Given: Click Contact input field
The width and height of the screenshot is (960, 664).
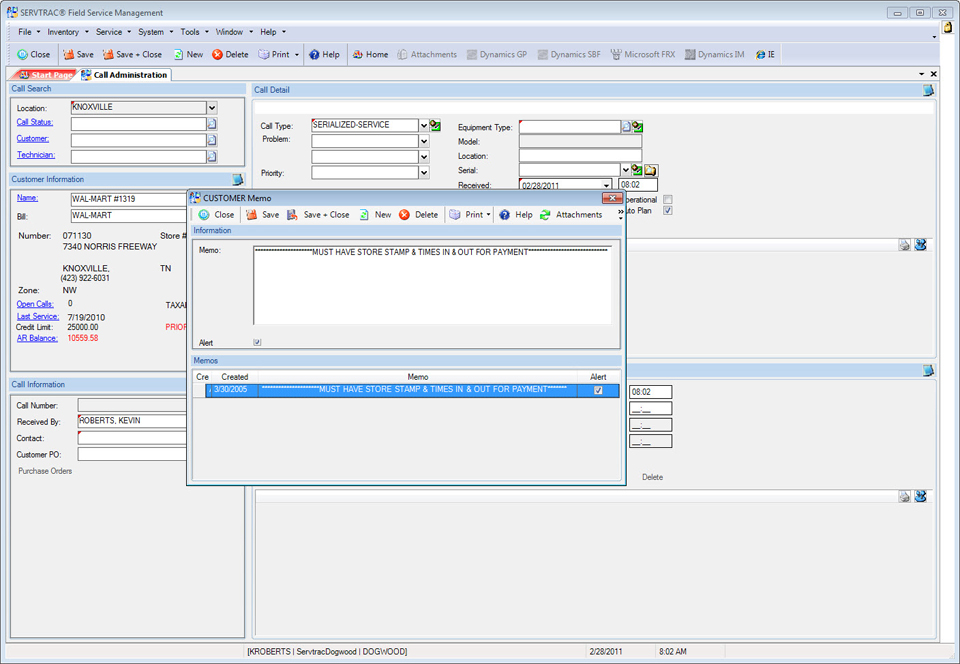Looking at the screenshot, I should (132, 438).
